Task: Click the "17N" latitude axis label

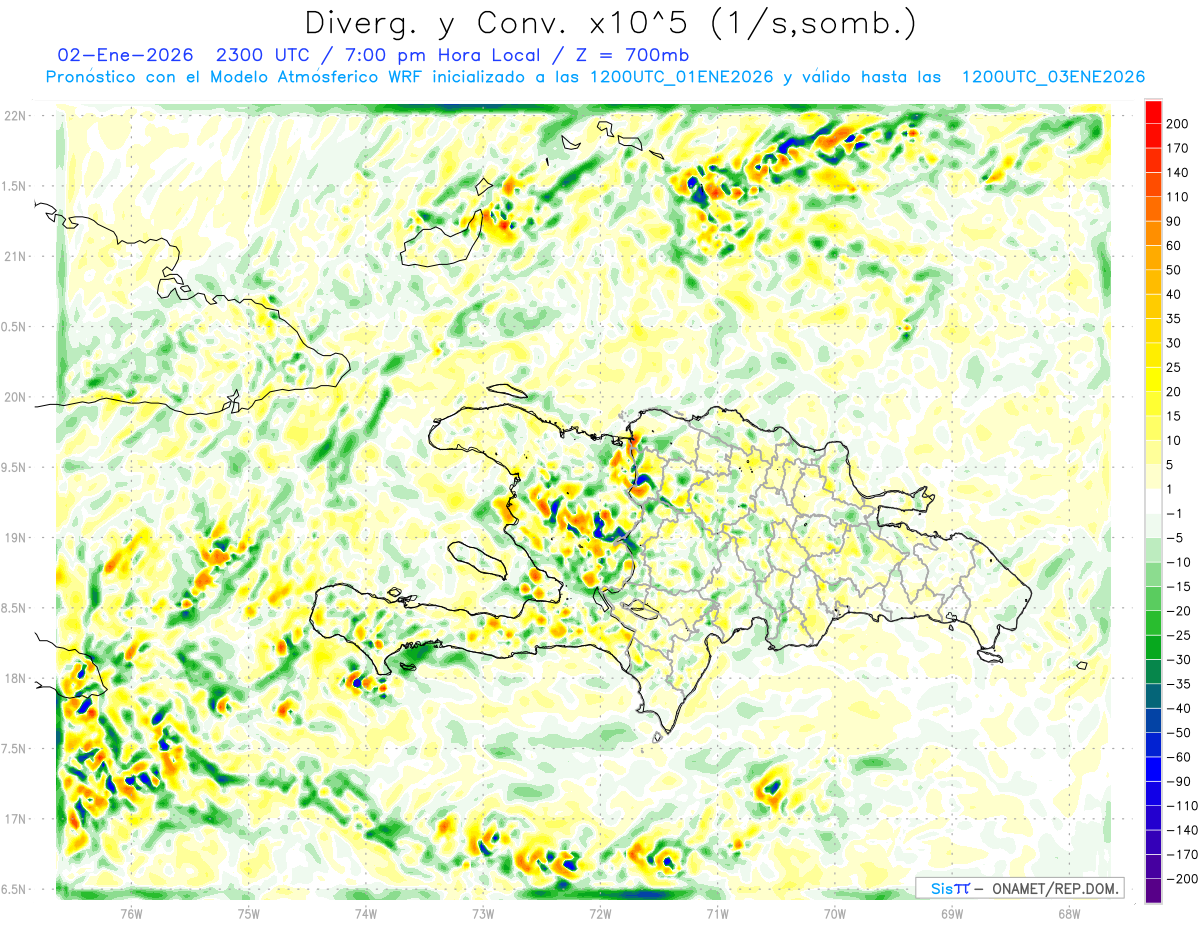Action: coord(15,819)
